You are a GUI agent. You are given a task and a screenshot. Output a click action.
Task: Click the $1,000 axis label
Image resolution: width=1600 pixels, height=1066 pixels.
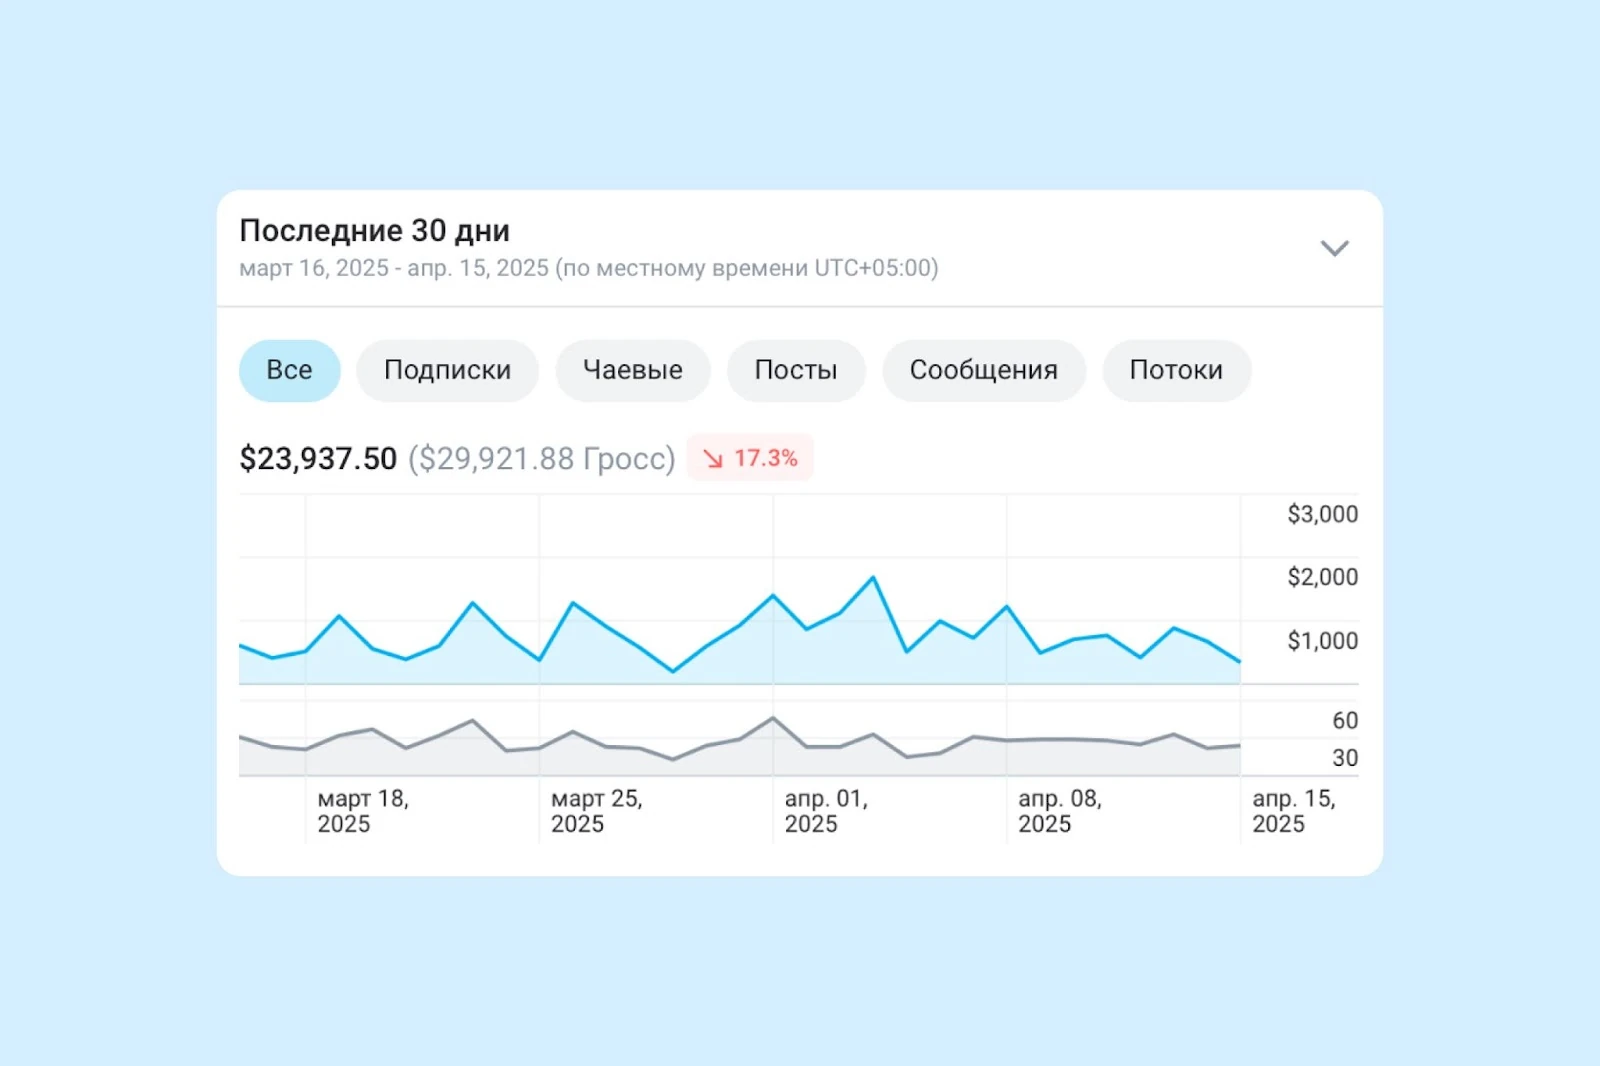pos(1322,641)
